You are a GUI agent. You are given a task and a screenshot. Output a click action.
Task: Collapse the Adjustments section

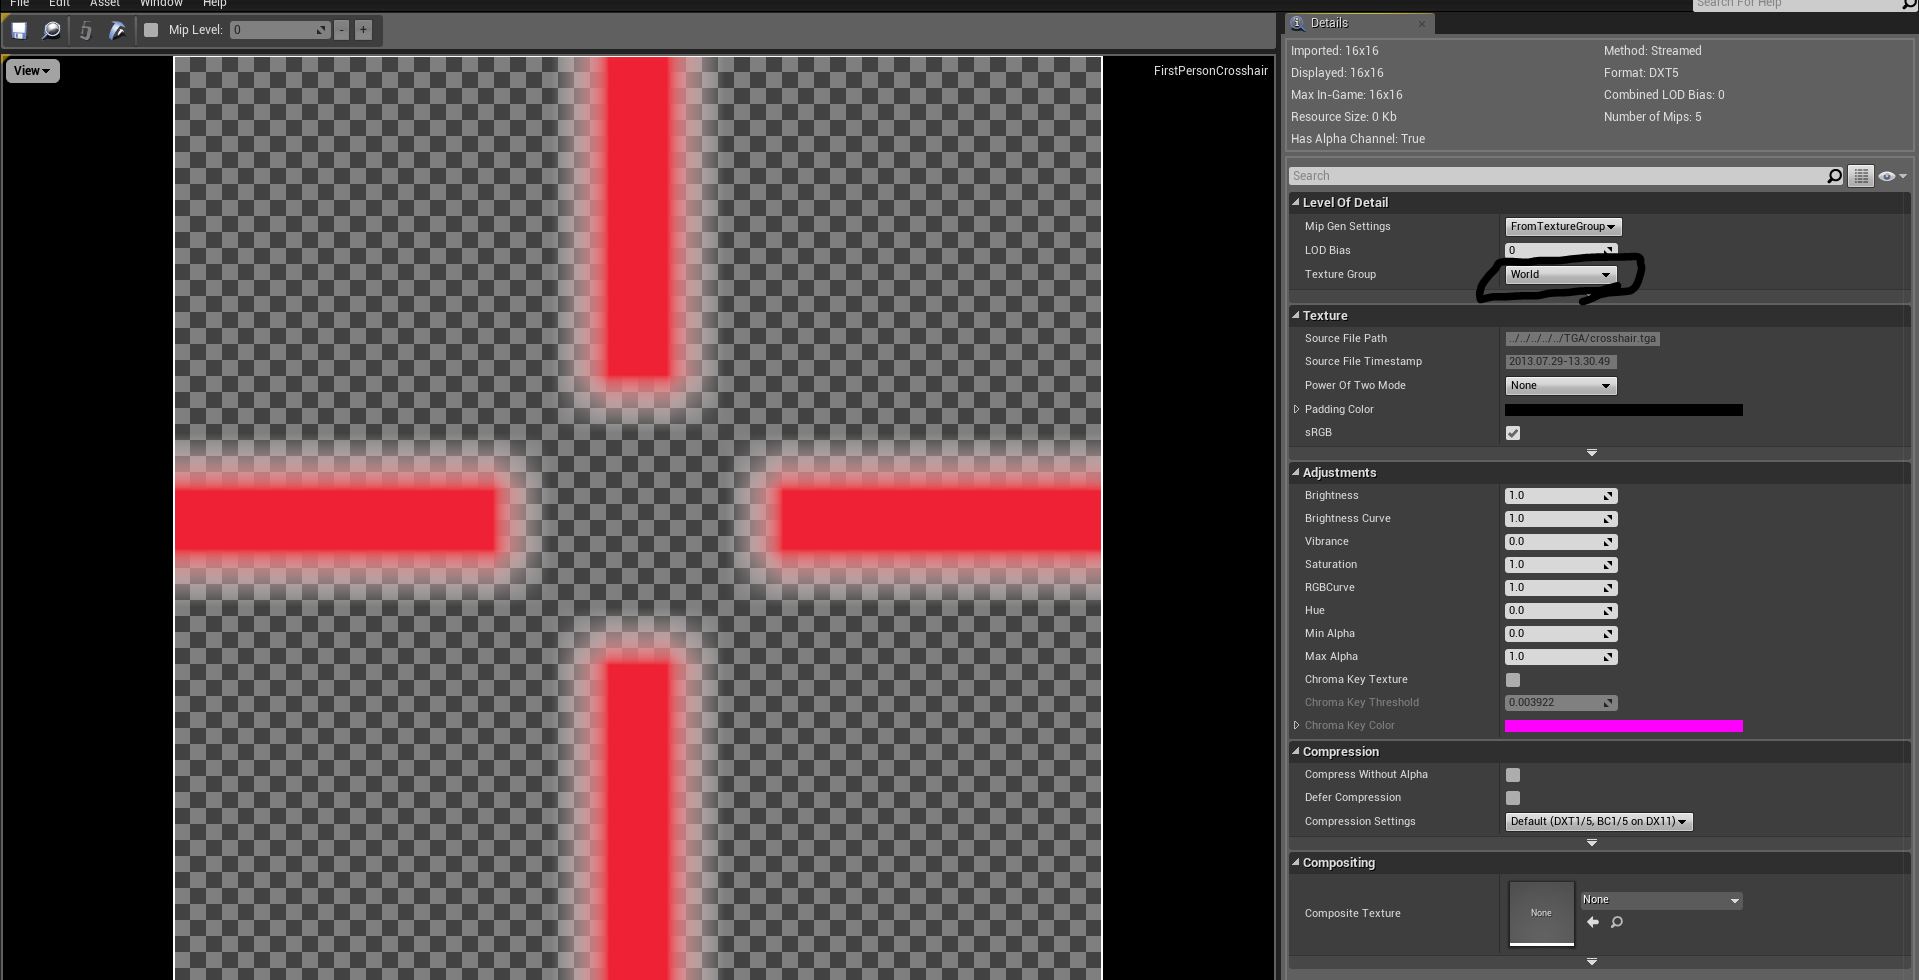(1296, 472)
